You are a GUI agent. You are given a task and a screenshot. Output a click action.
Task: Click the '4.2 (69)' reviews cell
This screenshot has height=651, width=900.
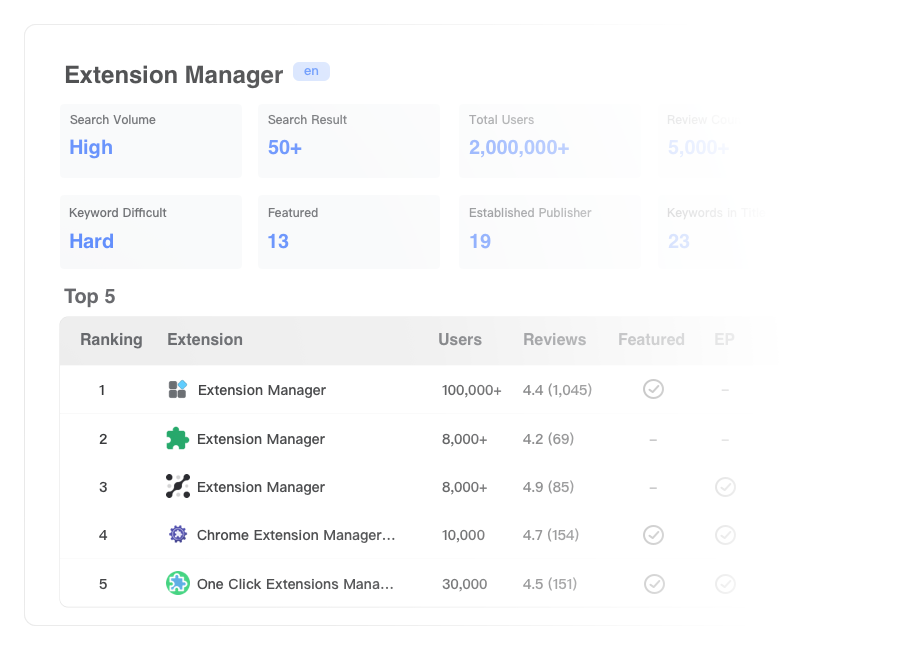click(548, 439)
